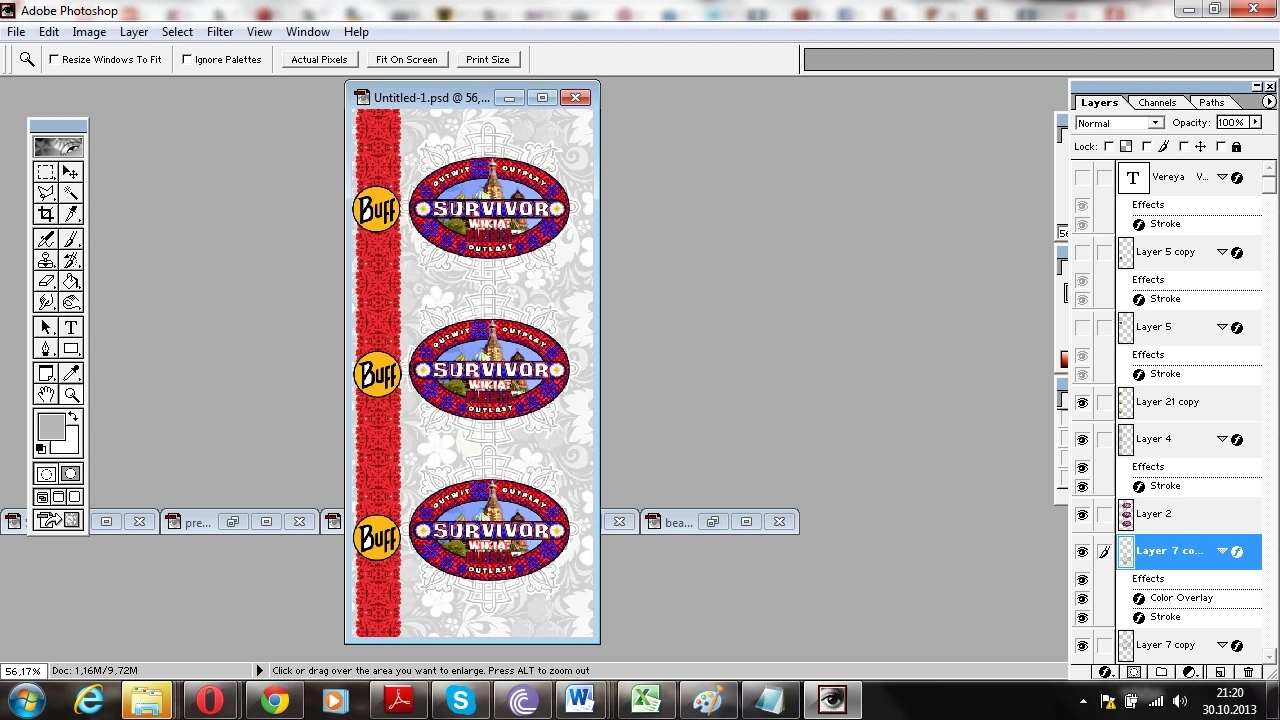Select the Hand tool
Image resolution: width=1280 pixels, height=720 pixels.
46,394
